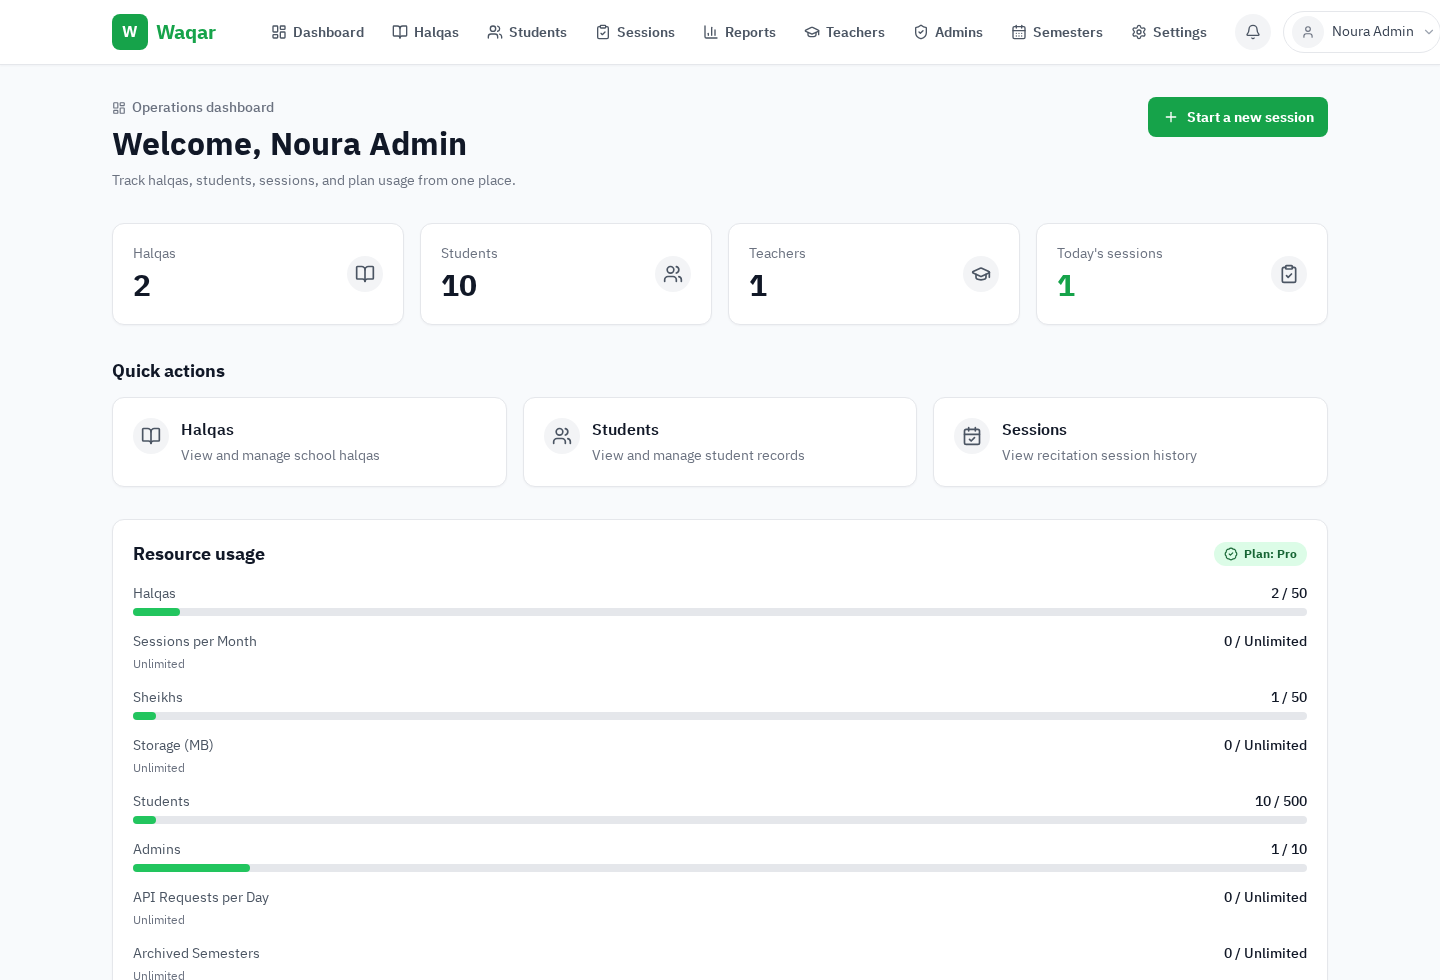Image resolution: width=1440 pixels, height=980 pixels.
Task: Start a new session
Action: pos(1238,117)
